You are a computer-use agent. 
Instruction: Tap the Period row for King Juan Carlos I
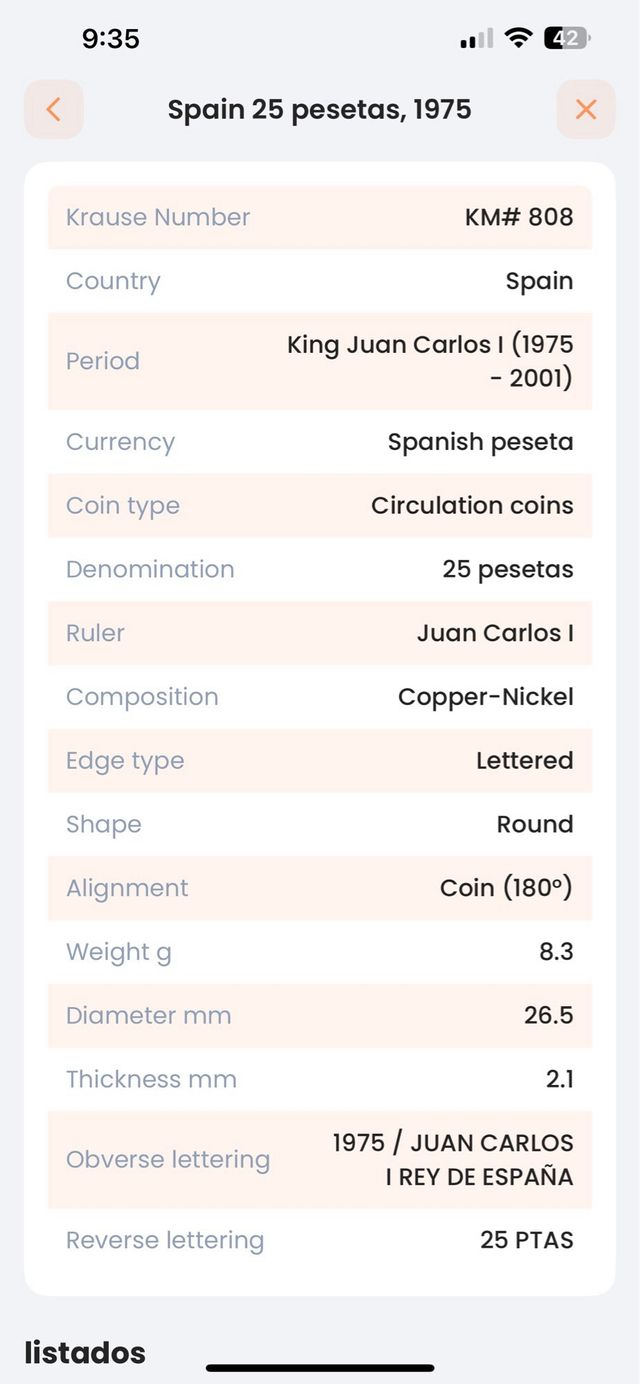click(320, 361)
